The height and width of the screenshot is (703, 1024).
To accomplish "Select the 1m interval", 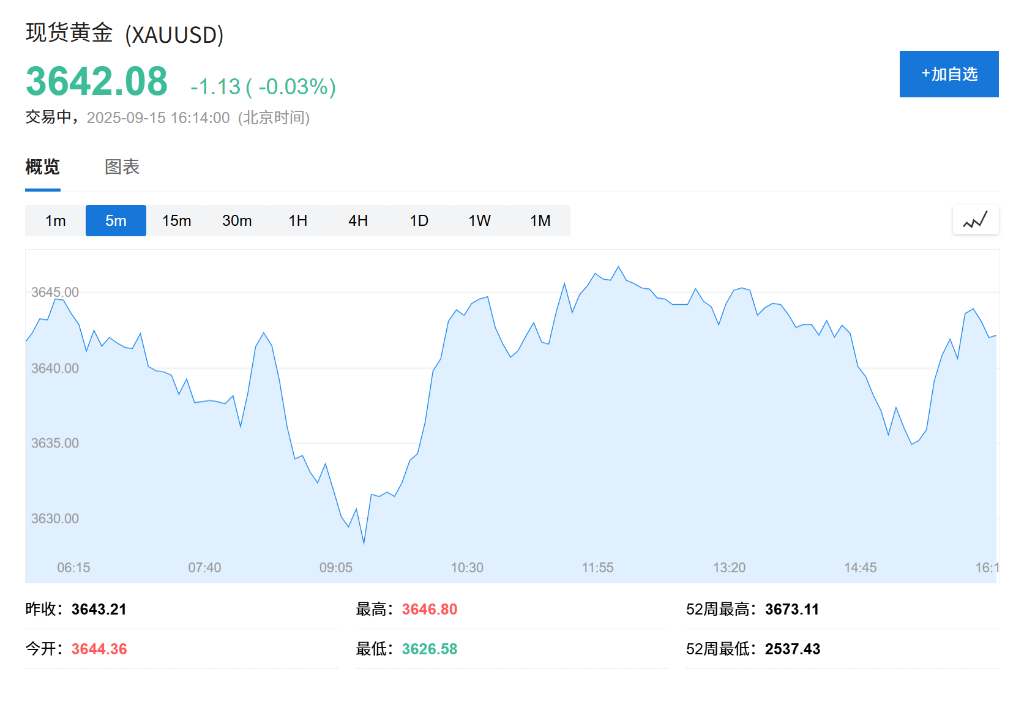I will pyautogui.click(x=56, y=221).
